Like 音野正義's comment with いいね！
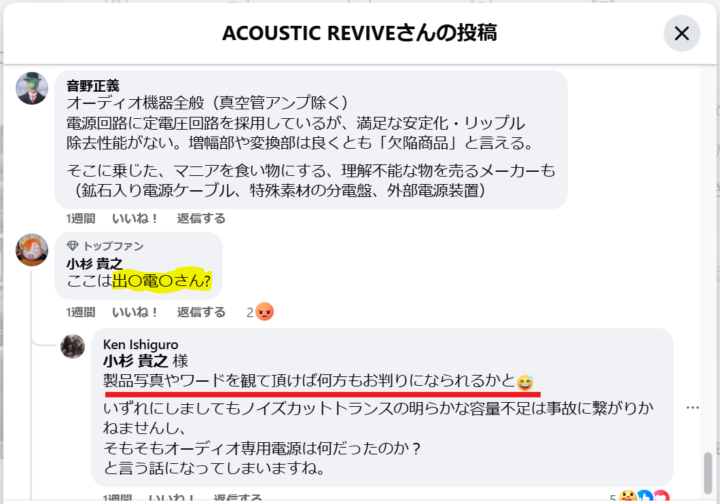 pyautogui.click(x=135, y=218)
